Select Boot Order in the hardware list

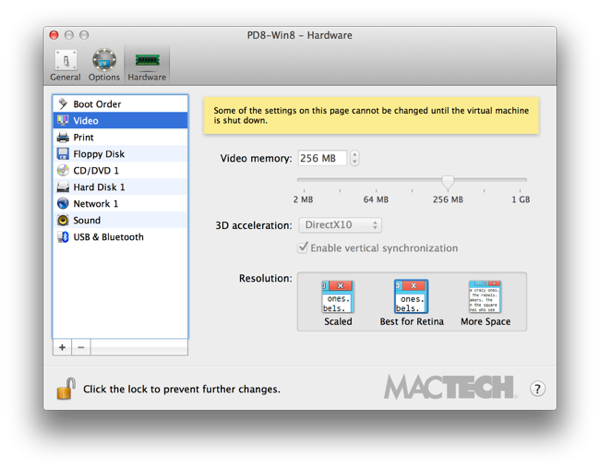[x=96, y=104]
